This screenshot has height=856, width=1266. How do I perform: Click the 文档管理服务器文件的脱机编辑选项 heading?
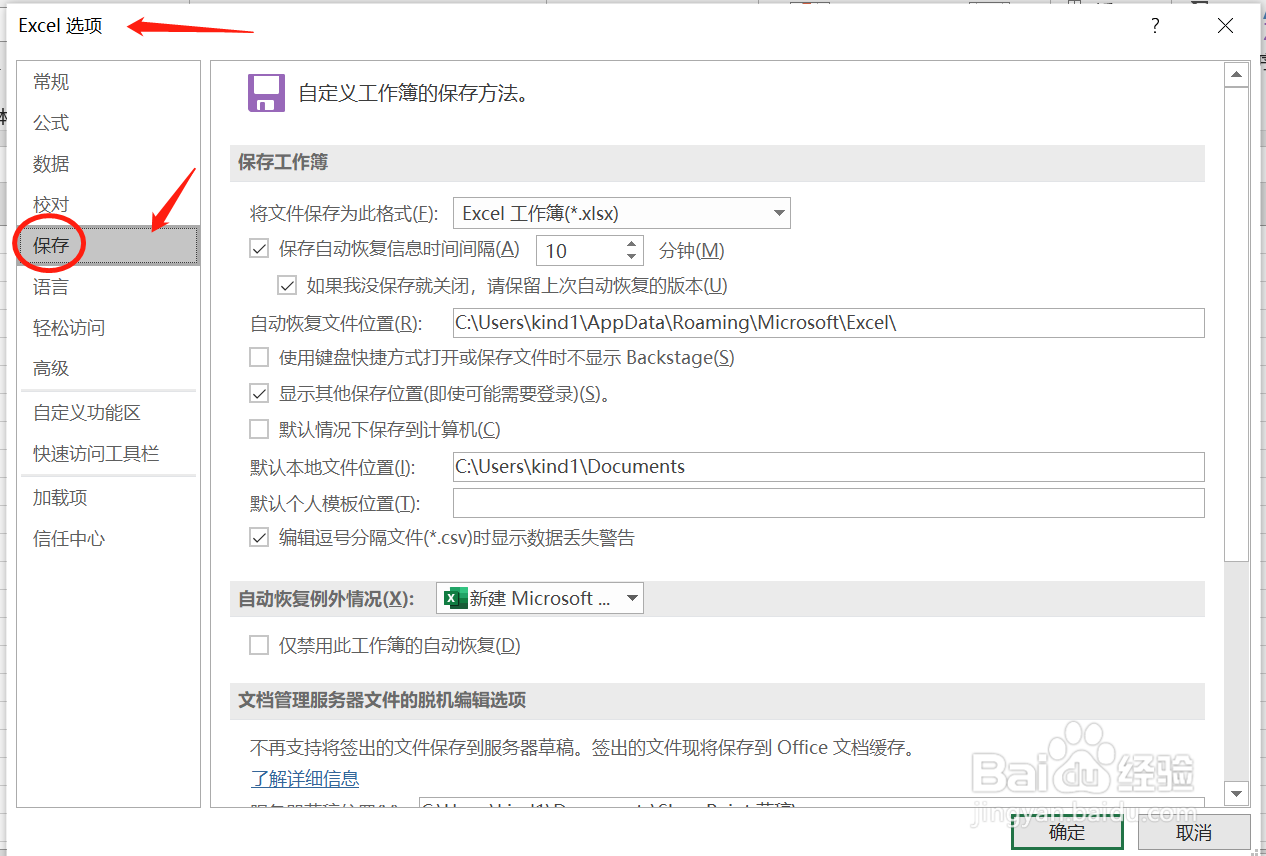(x=382, y=700)
